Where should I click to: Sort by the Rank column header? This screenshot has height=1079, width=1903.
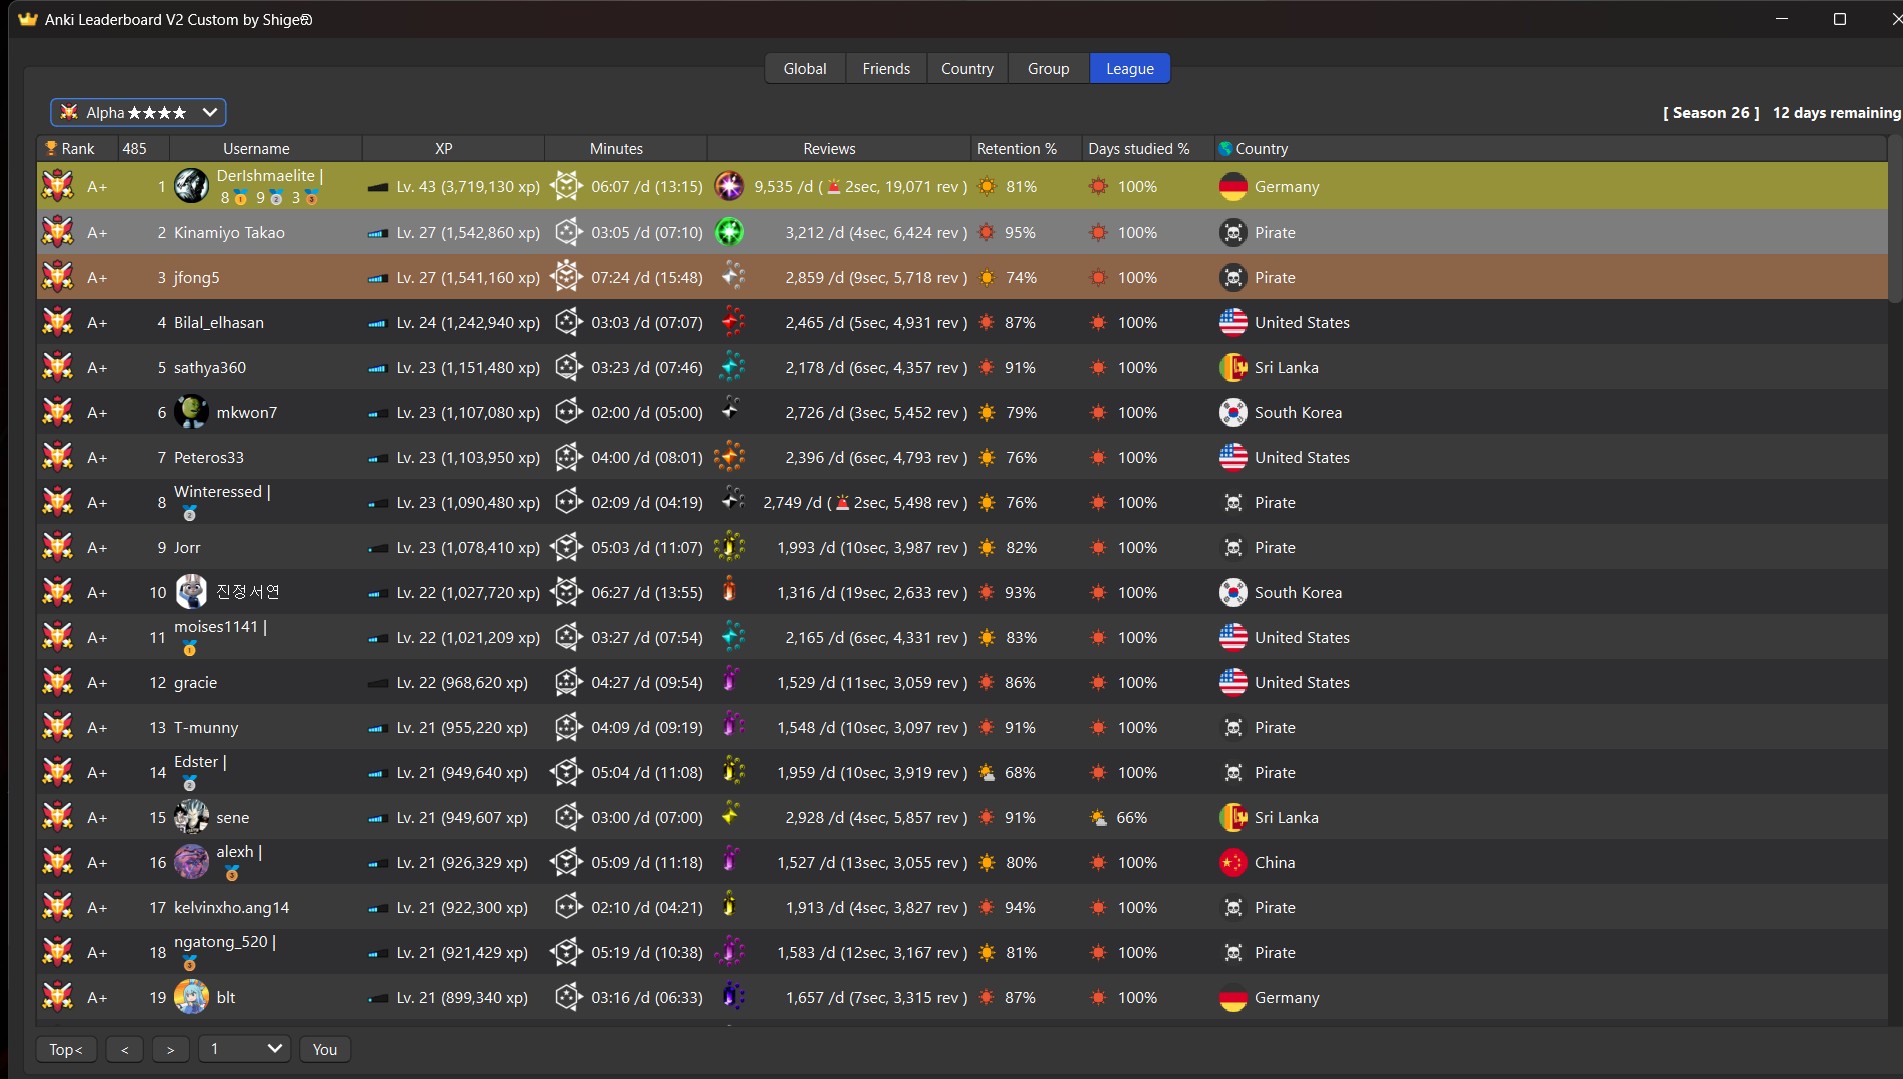(x=77, y=148)
